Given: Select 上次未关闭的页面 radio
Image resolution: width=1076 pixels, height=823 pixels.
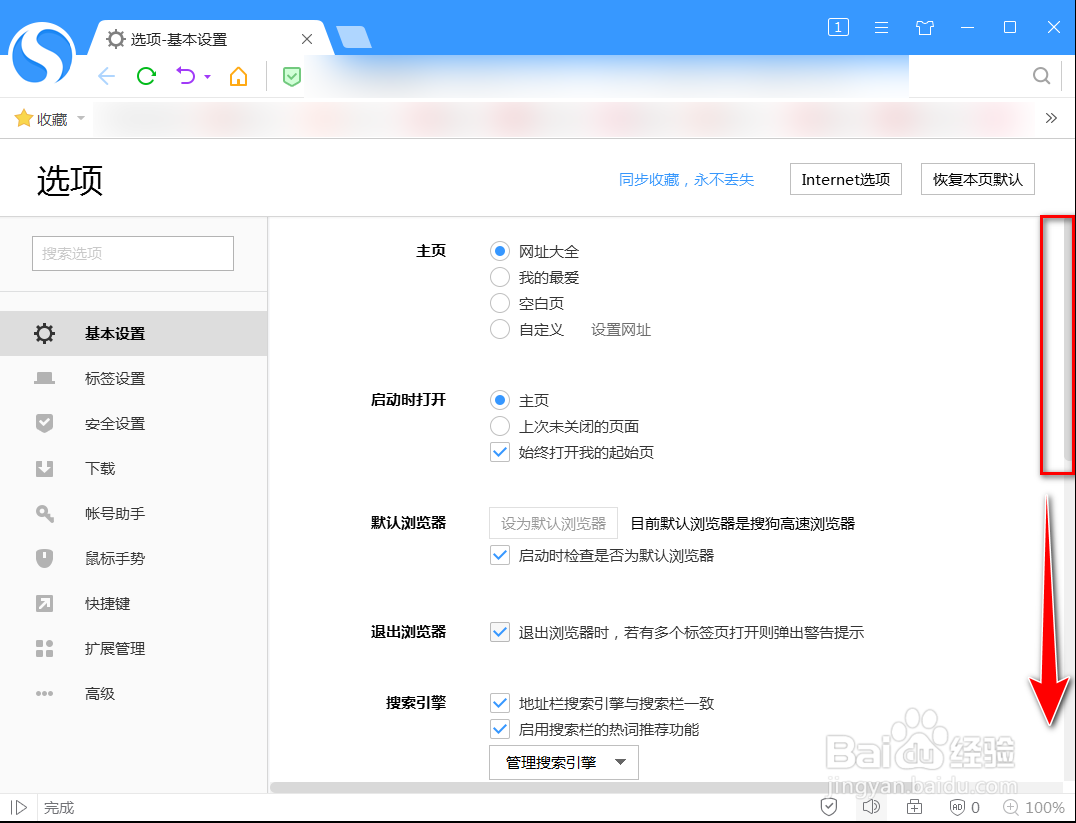Looking at the screenshot, I should (500, 426).
